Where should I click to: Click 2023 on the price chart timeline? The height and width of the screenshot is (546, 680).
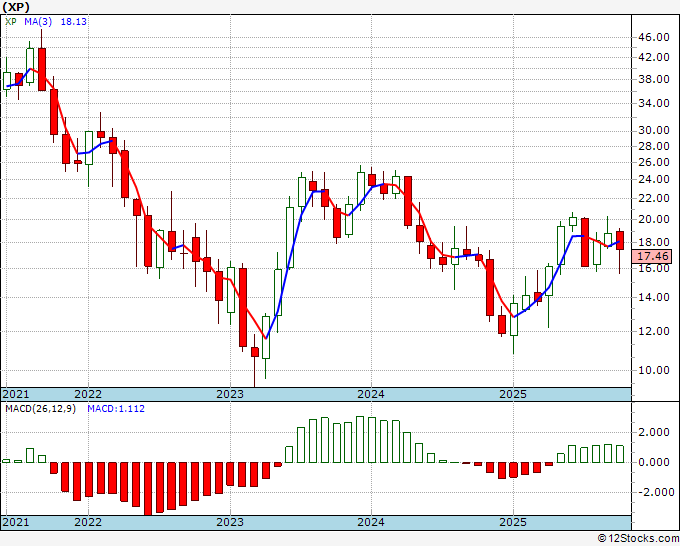(230, 394)
